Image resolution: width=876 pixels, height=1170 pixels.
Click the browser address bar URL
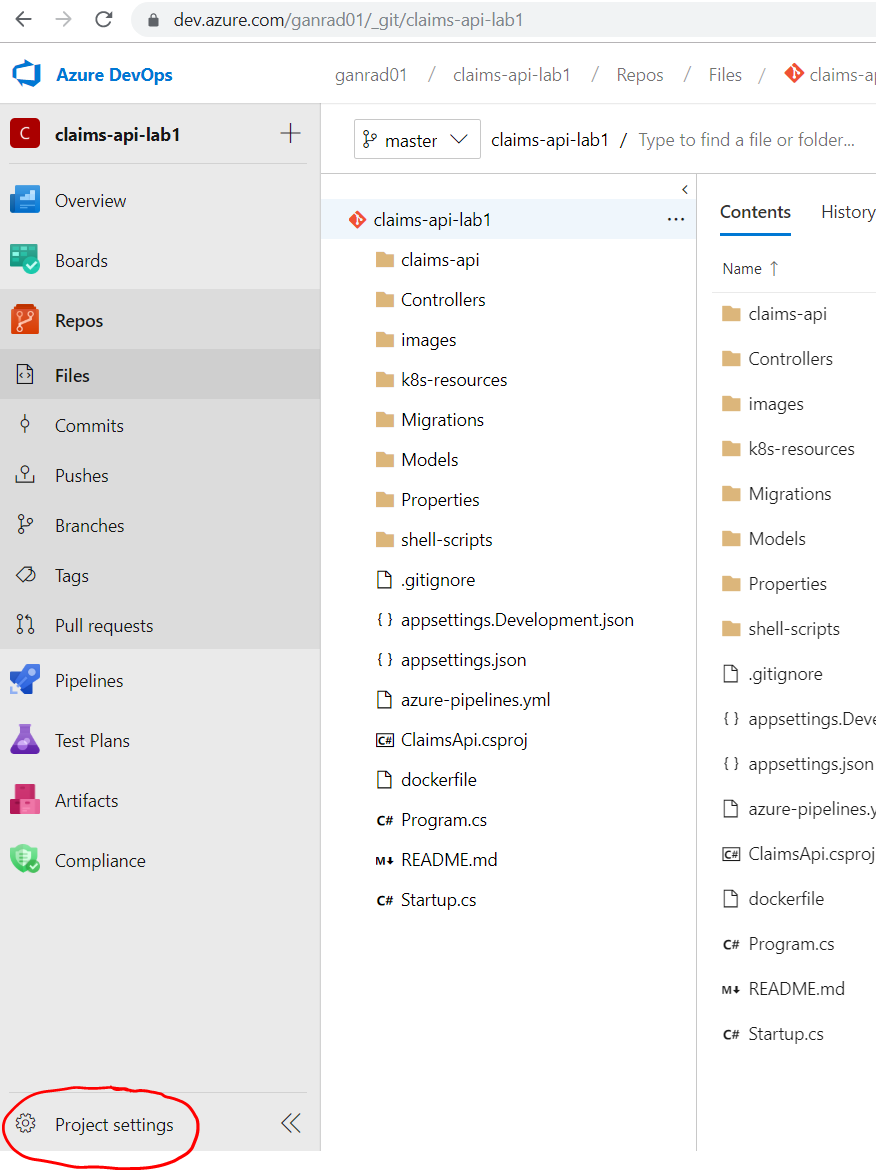[x=348, y=20]
